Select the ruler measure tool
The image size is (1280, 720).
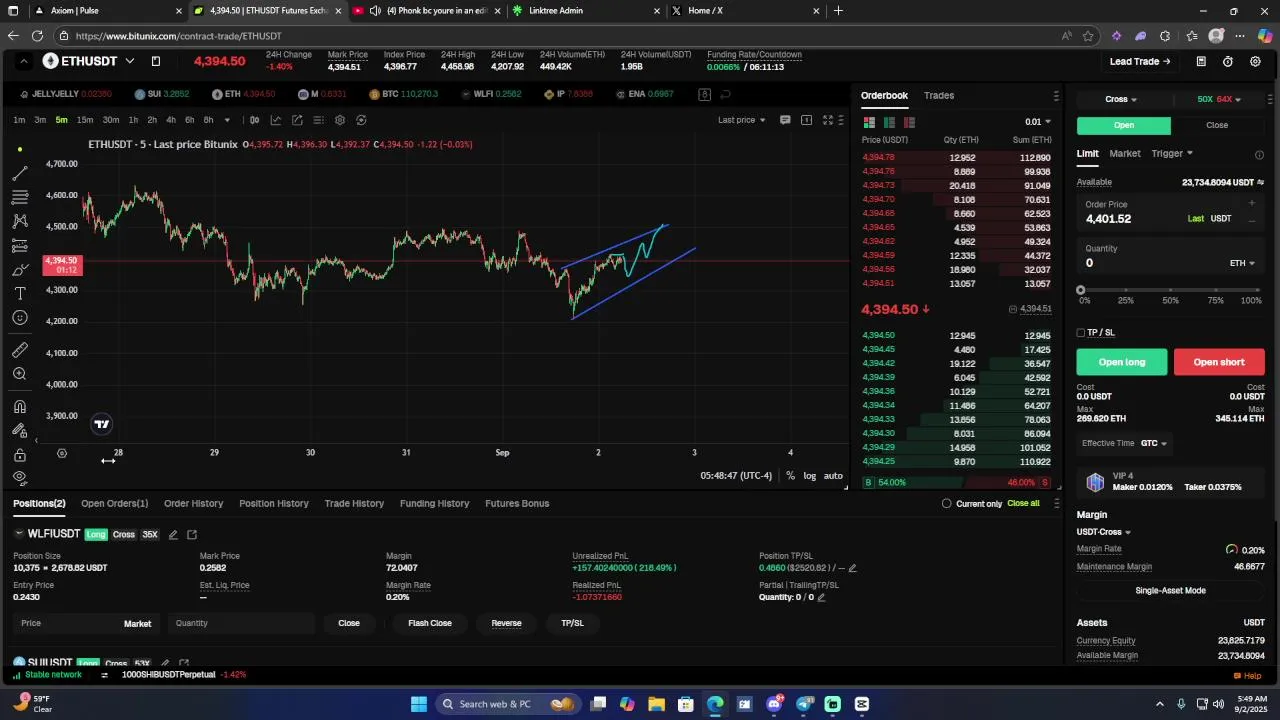pyautogui.click(x=19, y=350)
